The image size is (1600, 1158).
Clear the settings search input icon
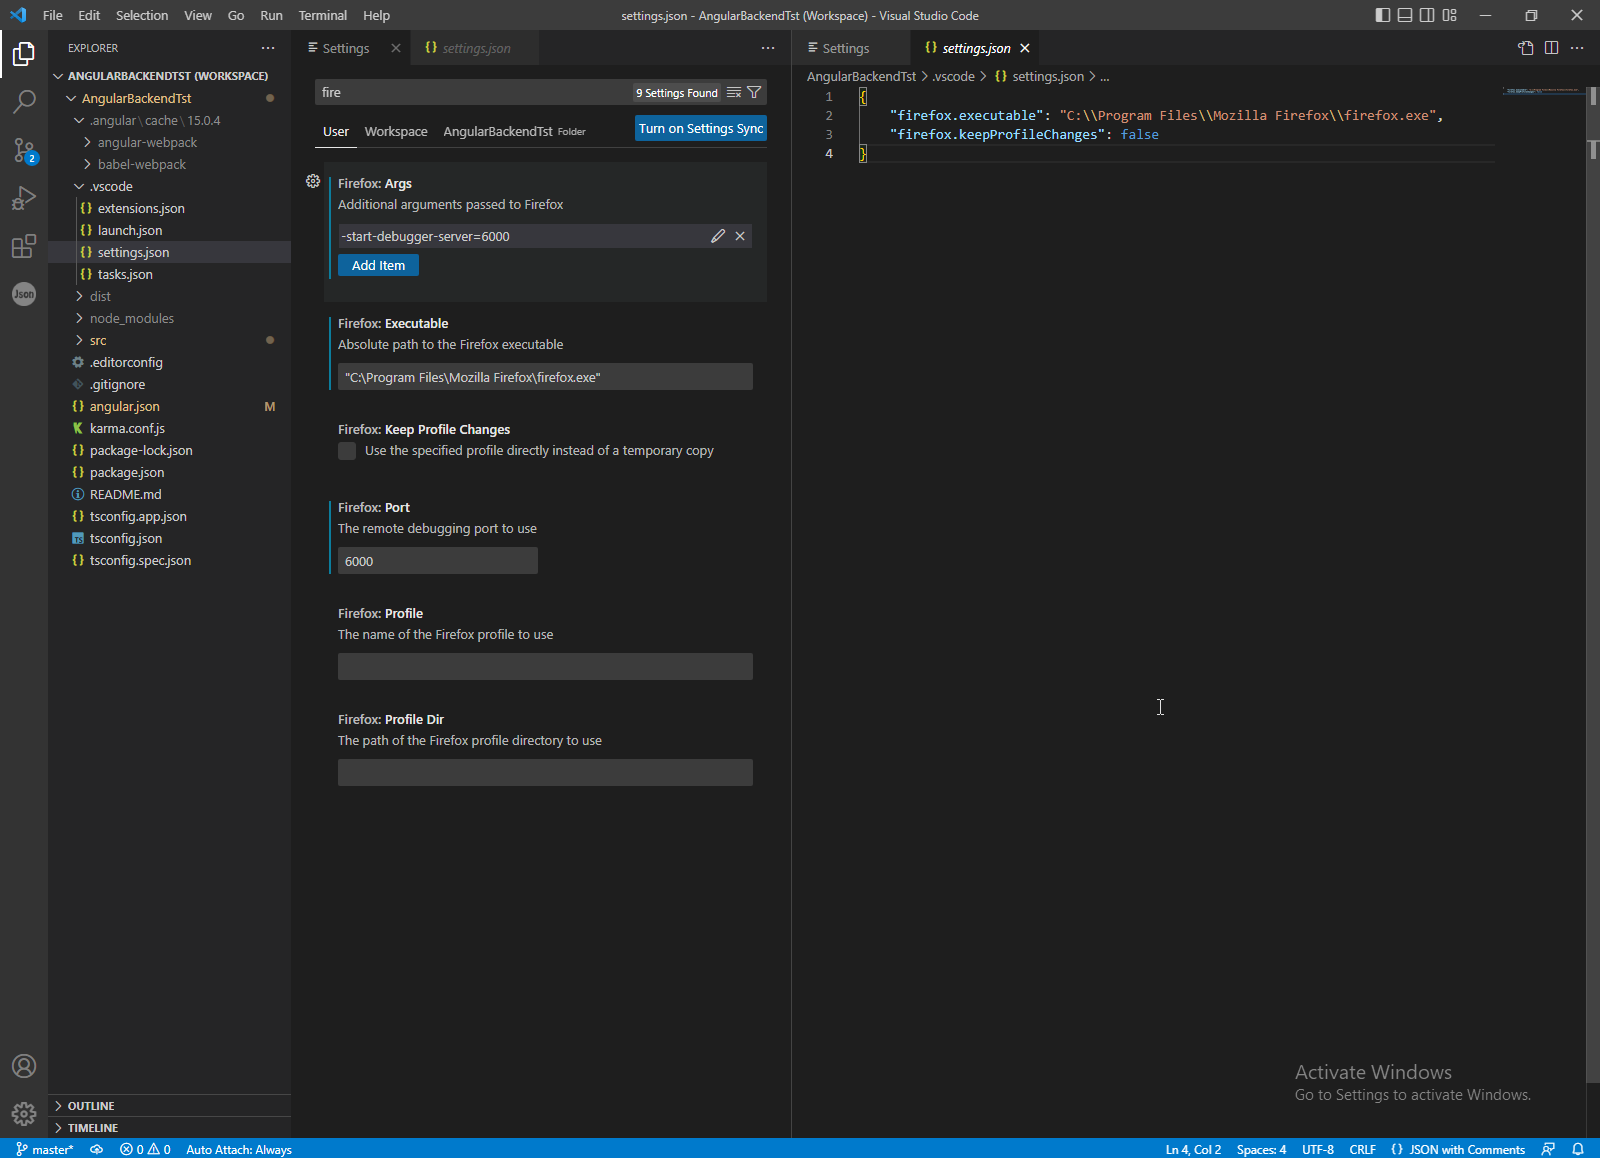734,92
